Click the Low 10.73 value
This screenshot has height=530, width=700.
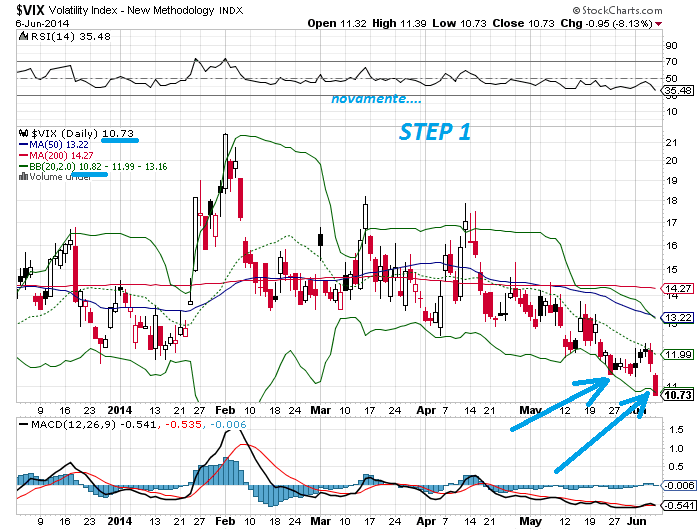point(459,23)
